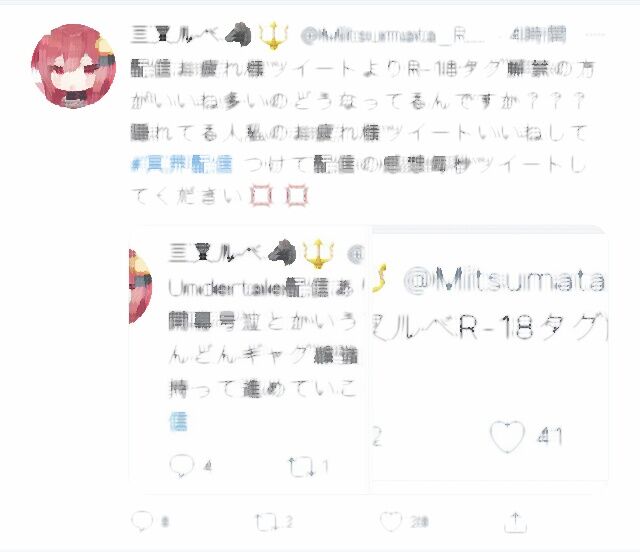Screen dimensions: 640x552
Task: Open the @Mitsumata_R handle in tweet header
Action: 393,36
